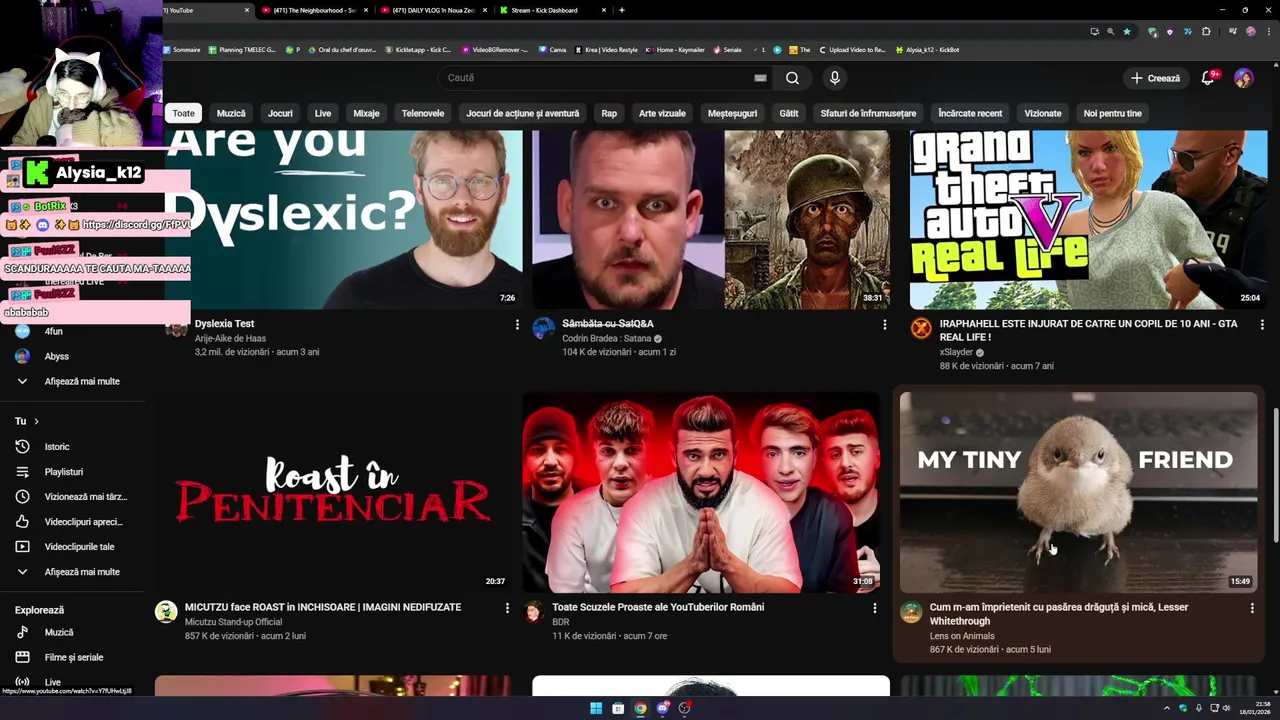The image size is (1280, 720).
Task: Open the Canva bookmark
Action: 552,50
